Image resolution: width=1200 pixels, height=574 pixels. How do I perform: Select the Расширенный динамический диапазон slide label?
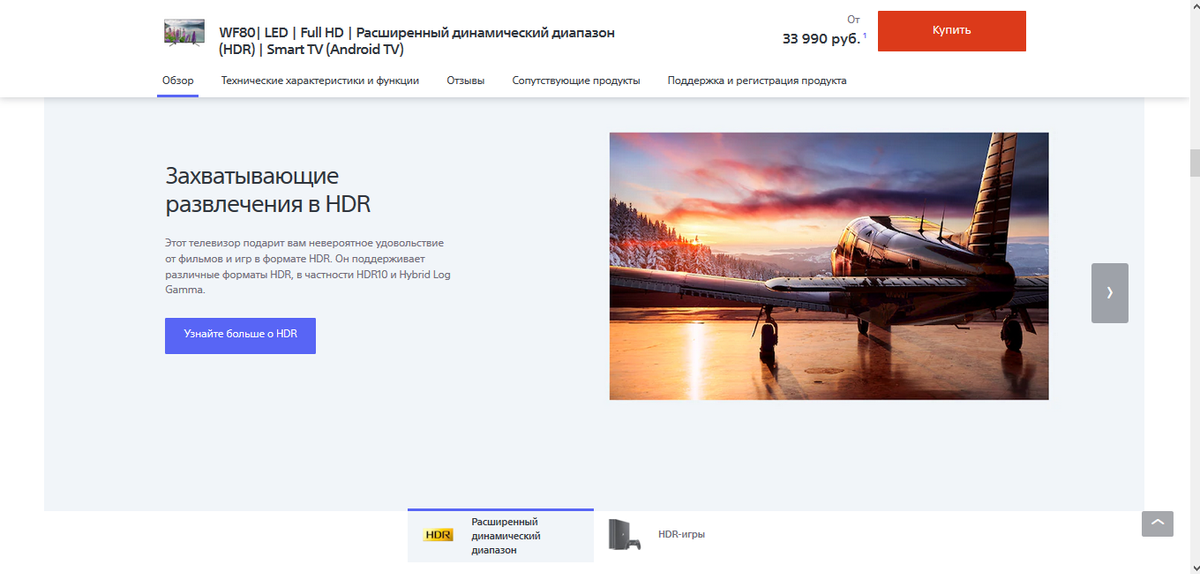tap(505, 536)
